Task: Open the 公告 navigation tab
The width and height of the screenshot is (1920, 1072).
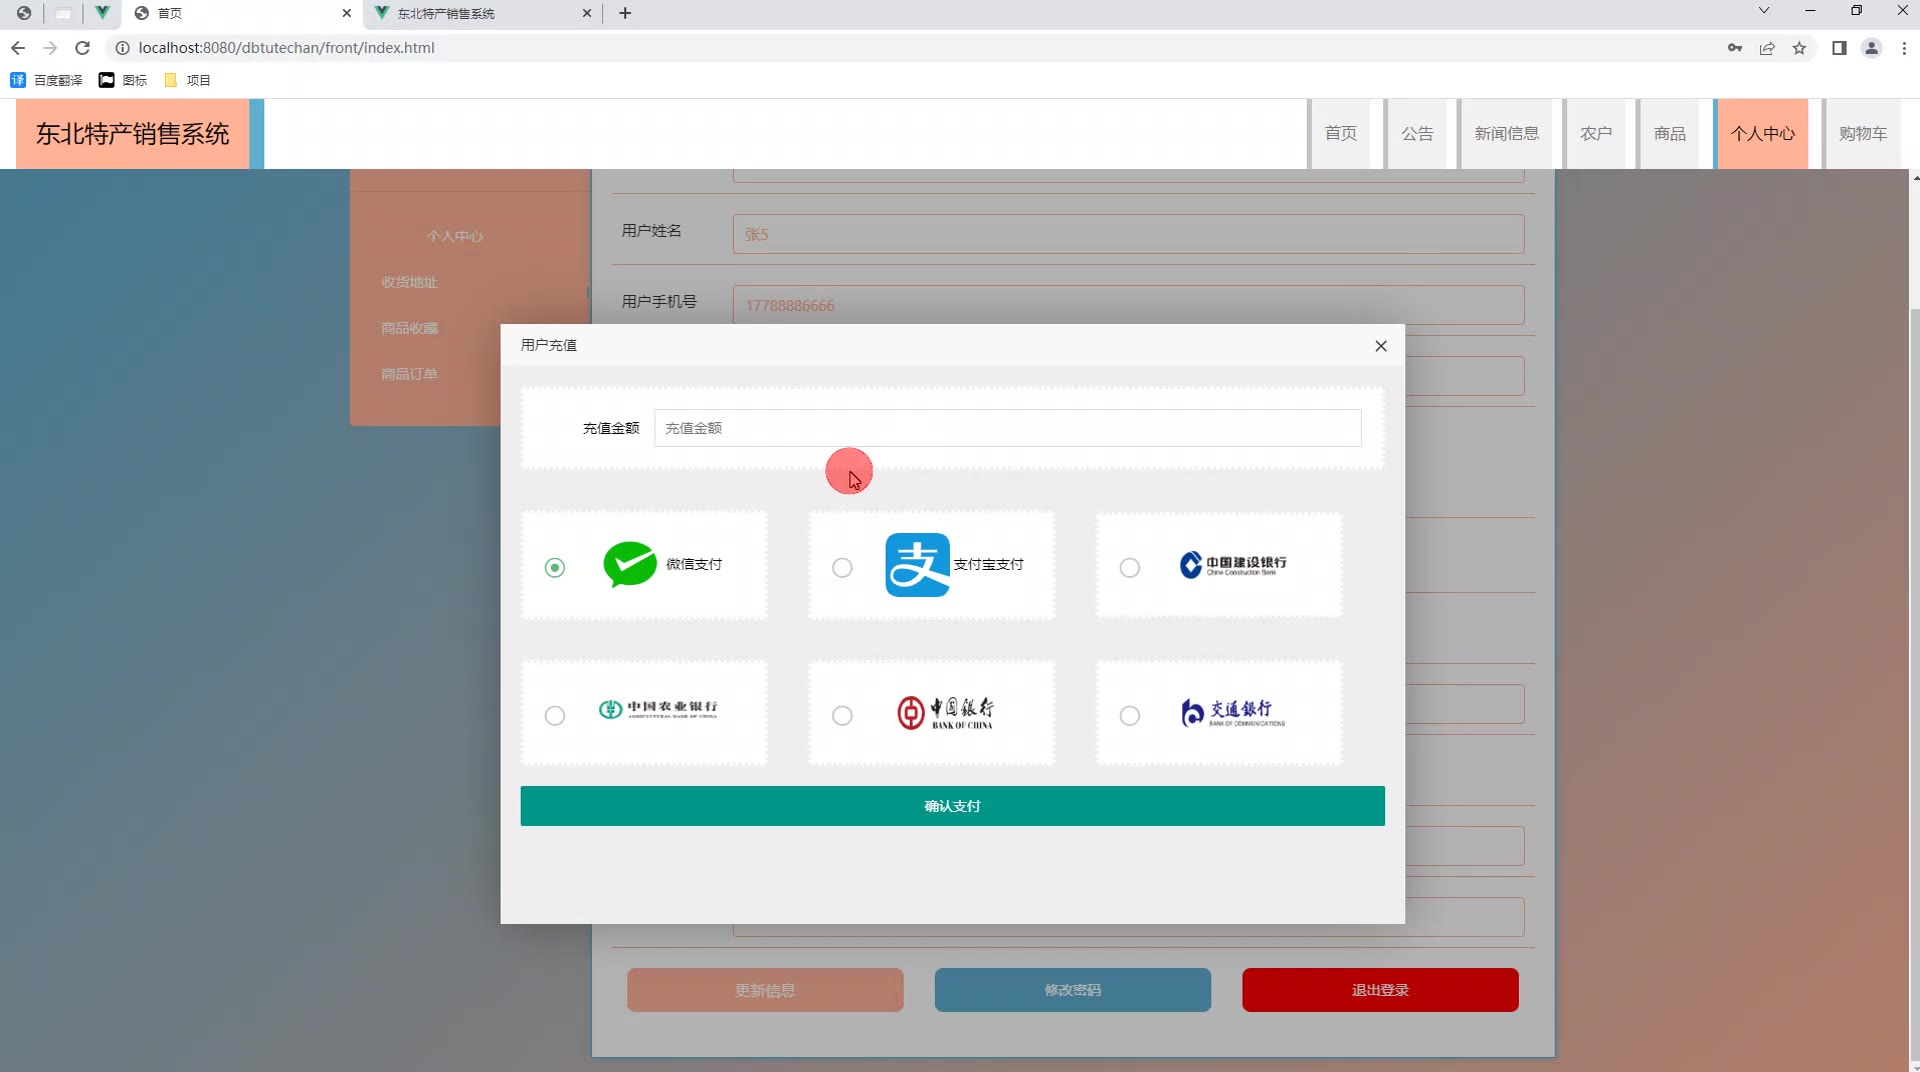Action: tap(1417, 134)
